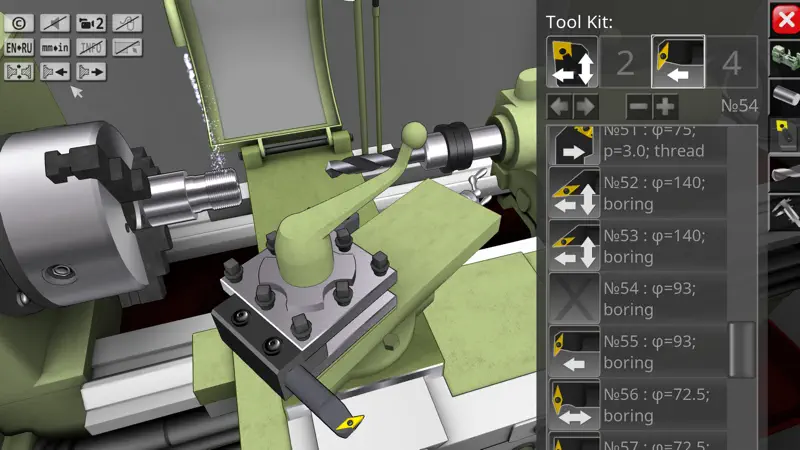
Task: Toggle units with mm/in button
Action: pyautogui.click(x=55, y=47)
